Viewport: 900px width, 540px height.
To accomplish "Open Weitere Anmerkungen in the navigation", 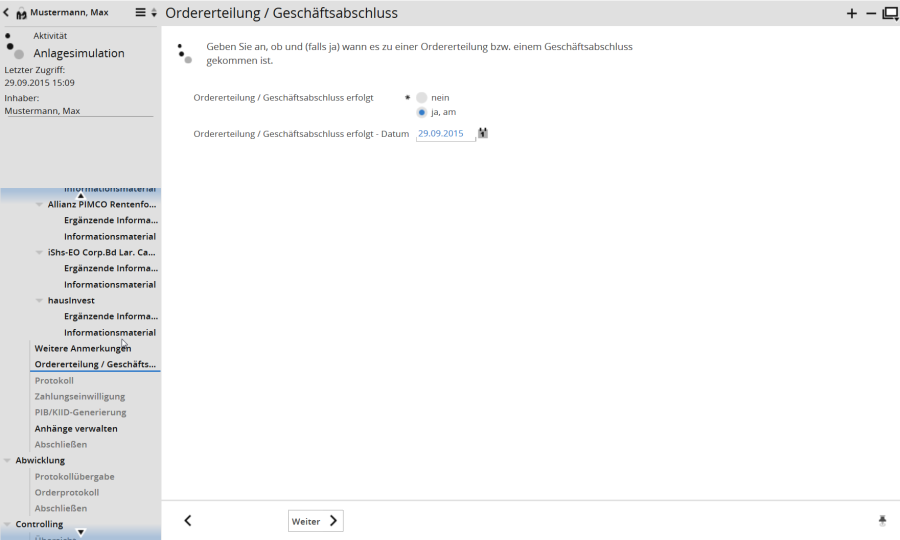I will pos(83,348).
